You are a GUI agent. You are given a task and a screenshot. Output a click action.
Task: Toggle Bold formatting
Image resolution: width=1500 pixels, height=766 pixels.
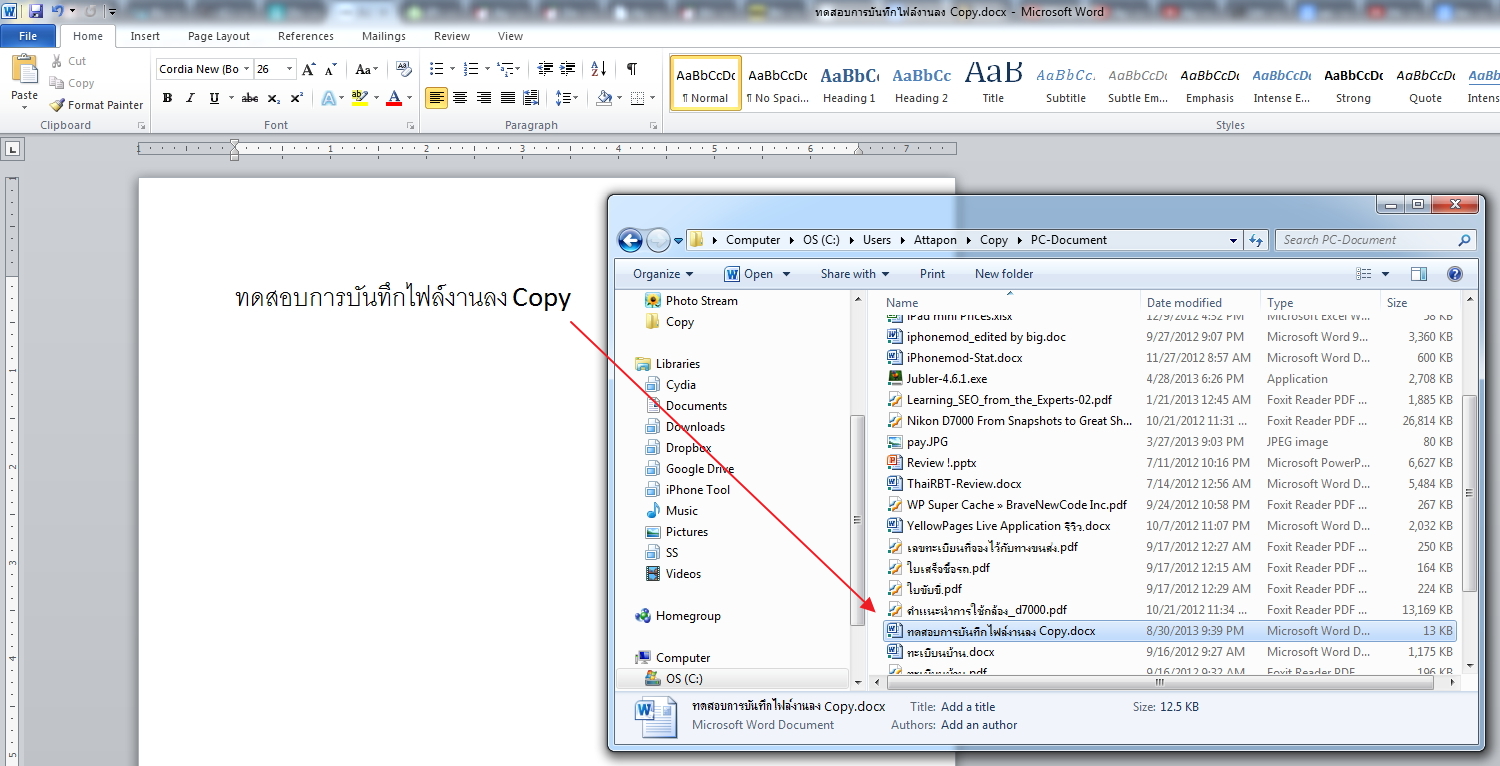point(167,98)
